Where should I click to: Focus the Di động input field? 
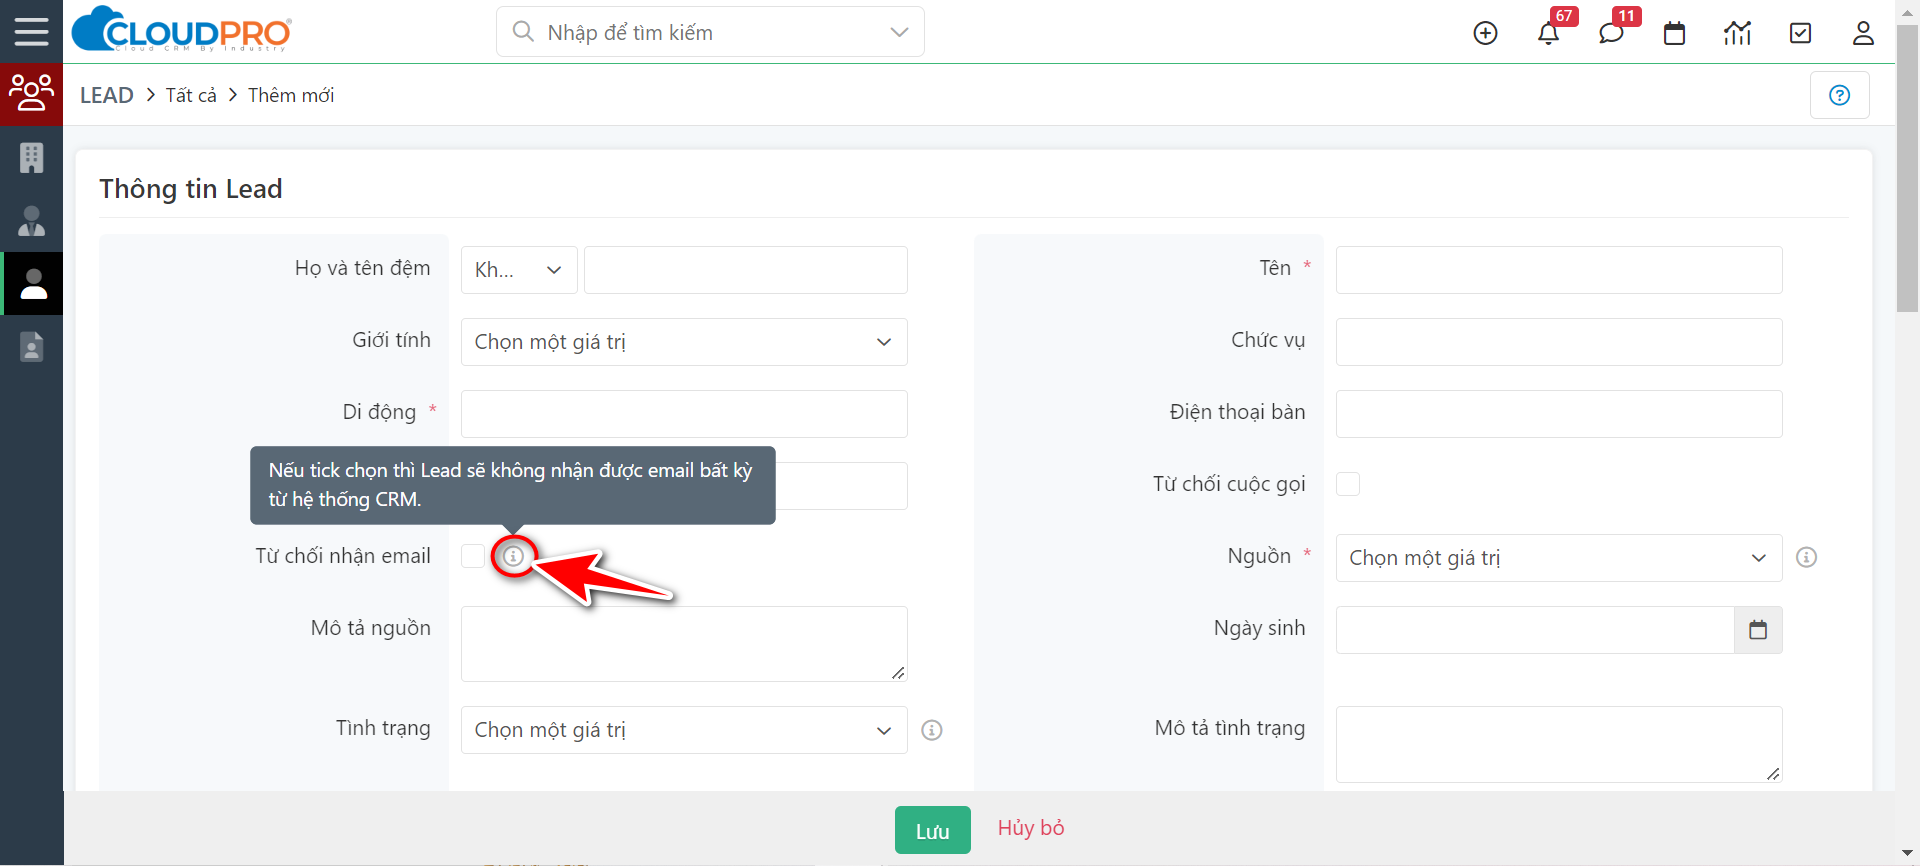pos(684,414)
